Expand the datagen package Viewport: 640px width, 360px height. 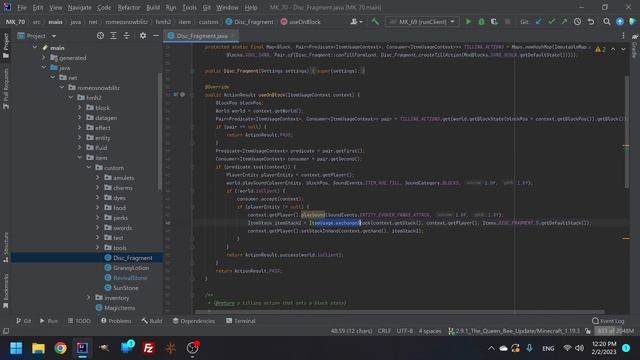pyautogui.click(x=80, y=118)
